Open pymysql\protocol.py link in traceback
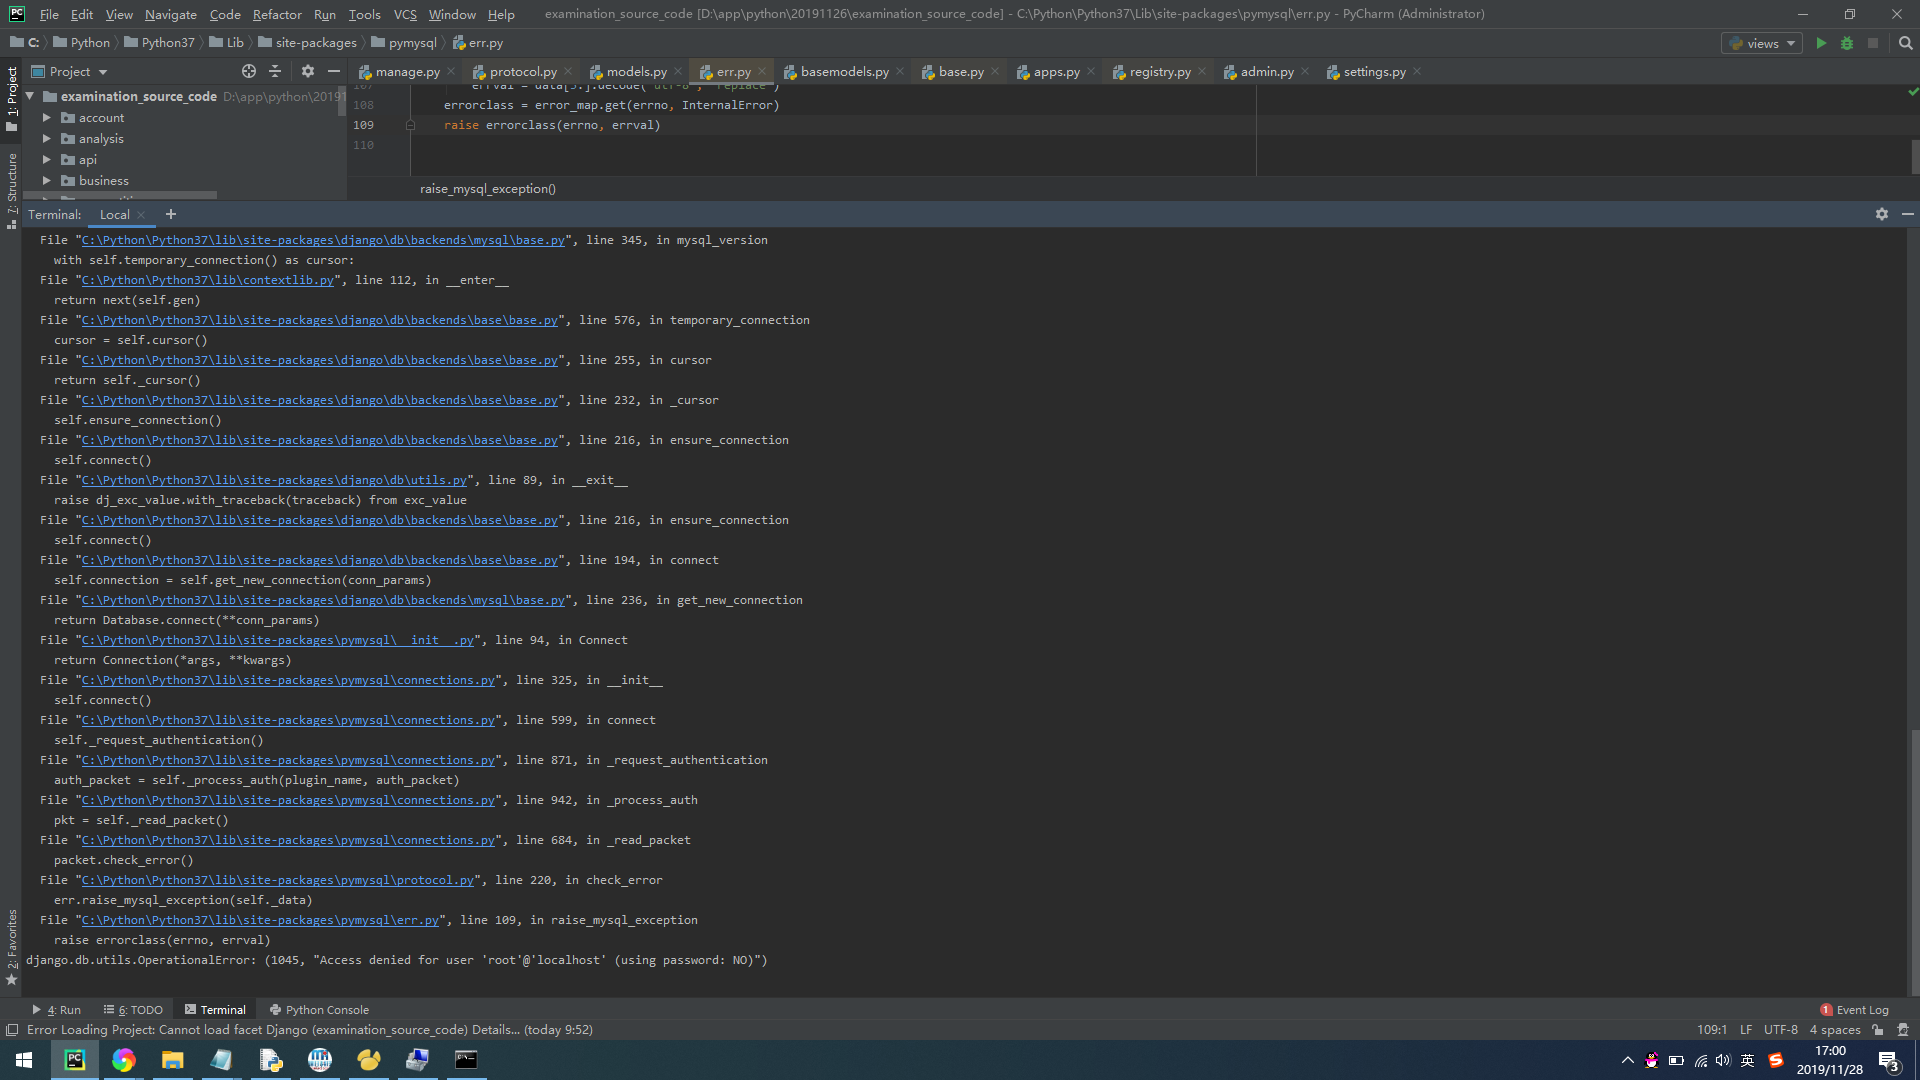The image size is (1920, 1080). tap(278, 880)
